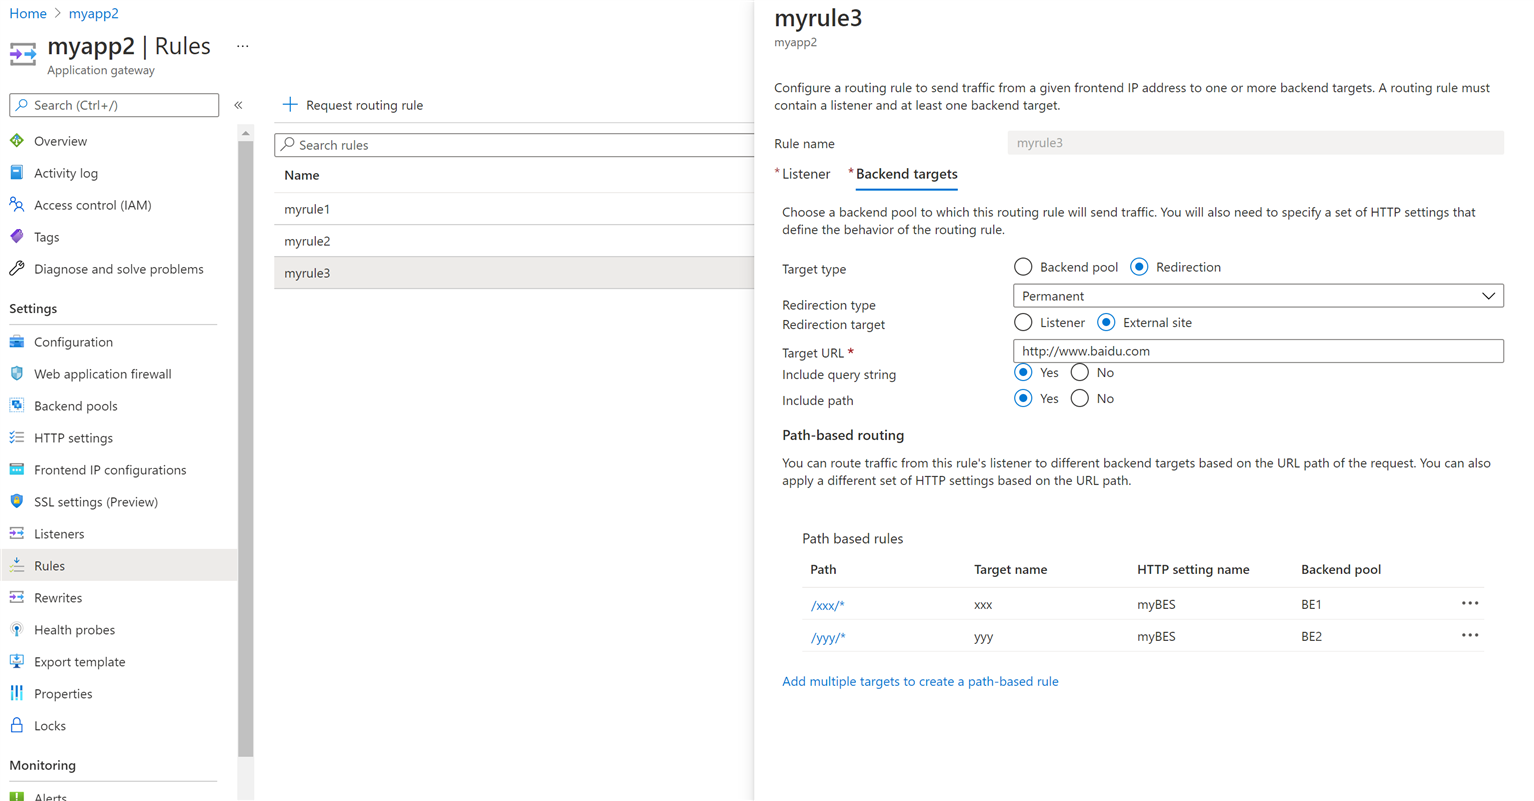Open the ellipsis menu next to Rules title

pyautogui.click(x=243, y=46)
